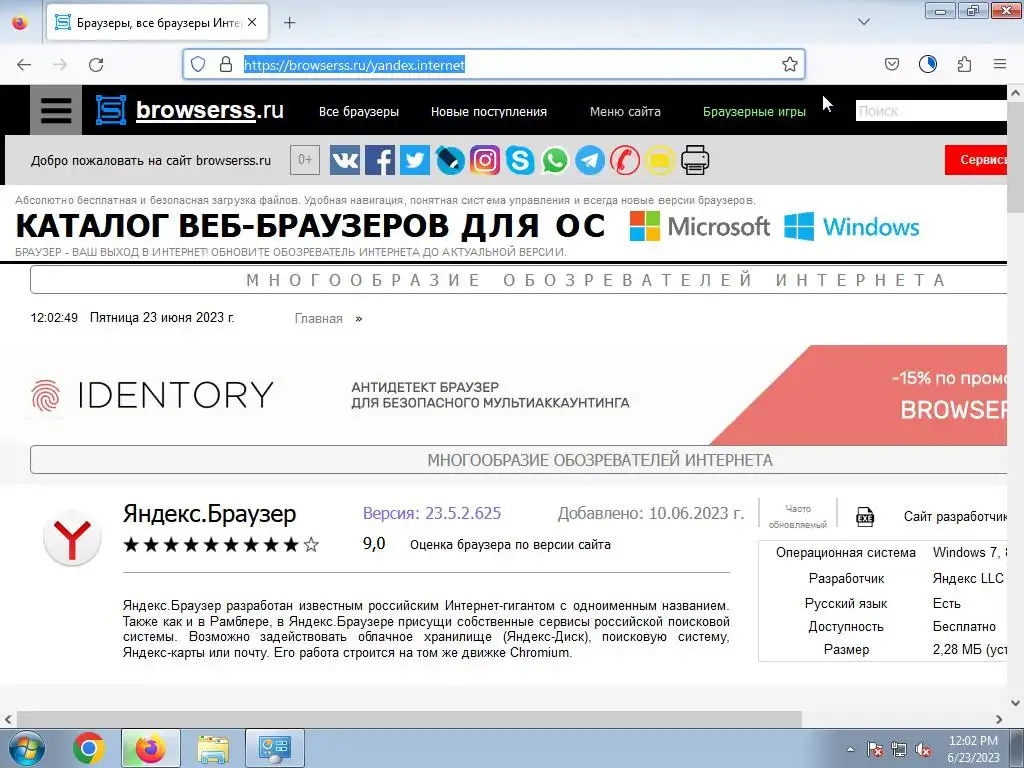This screenshot has height=768, width=1024.
Task: Bookmark this page with the star
Action: coord(790,64)
